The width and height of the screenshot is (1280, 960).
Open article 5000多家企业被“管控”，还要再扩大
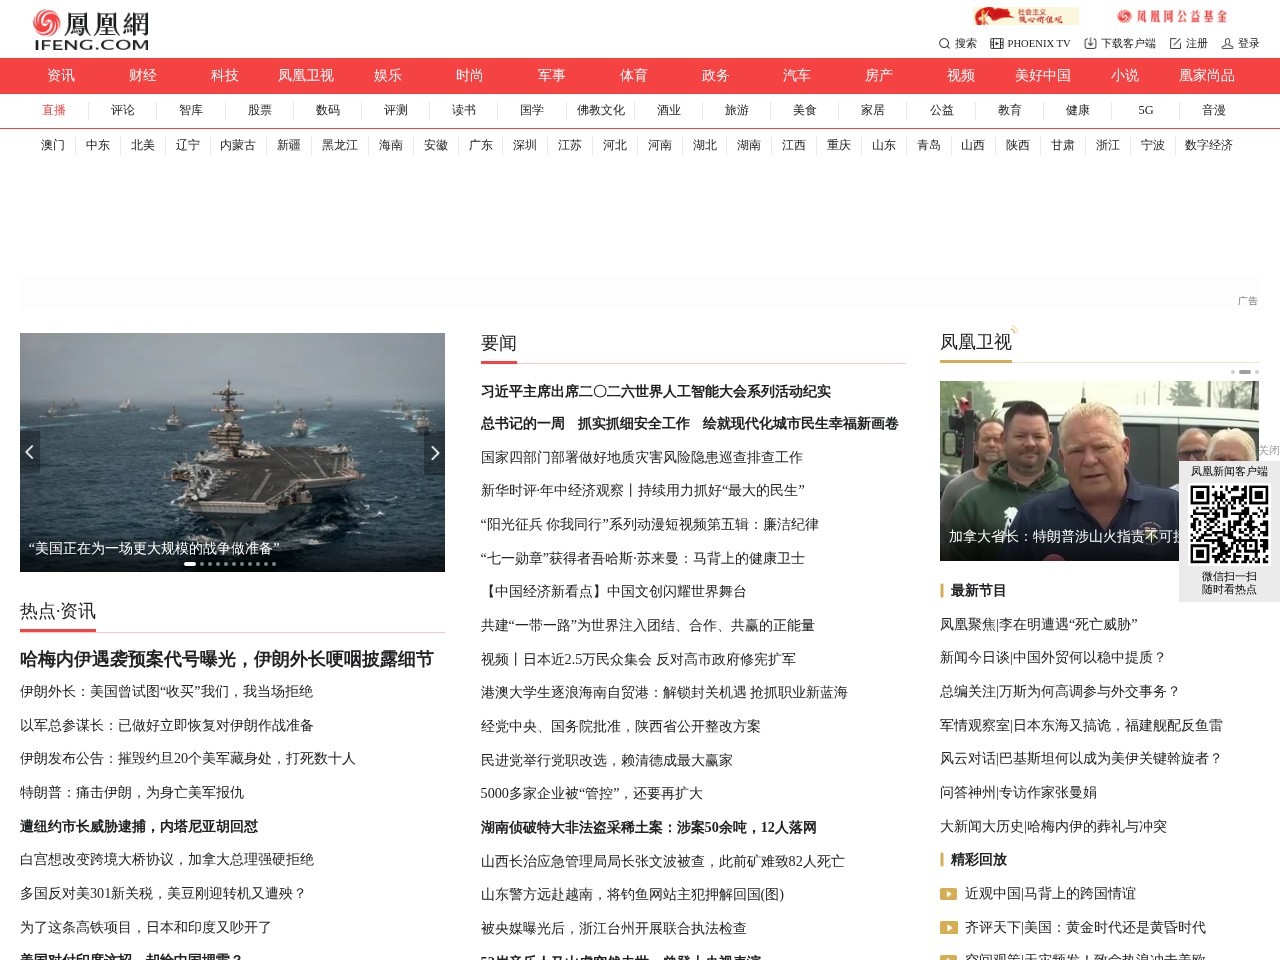point(592,793)
